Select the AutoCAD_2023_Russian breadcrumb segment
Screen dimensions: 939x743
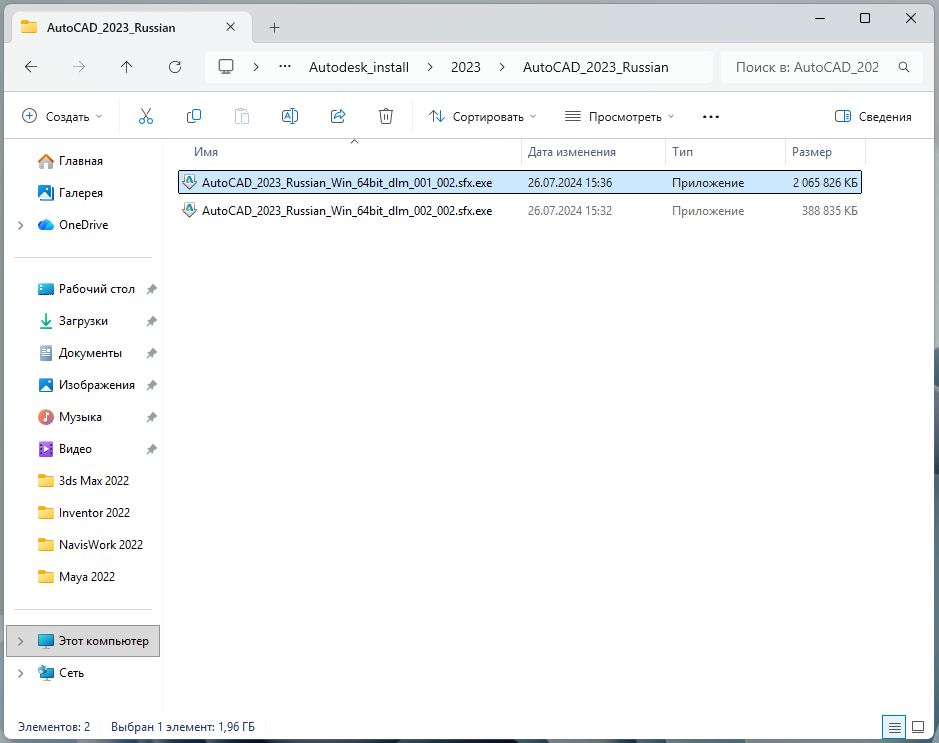(595, 67)
